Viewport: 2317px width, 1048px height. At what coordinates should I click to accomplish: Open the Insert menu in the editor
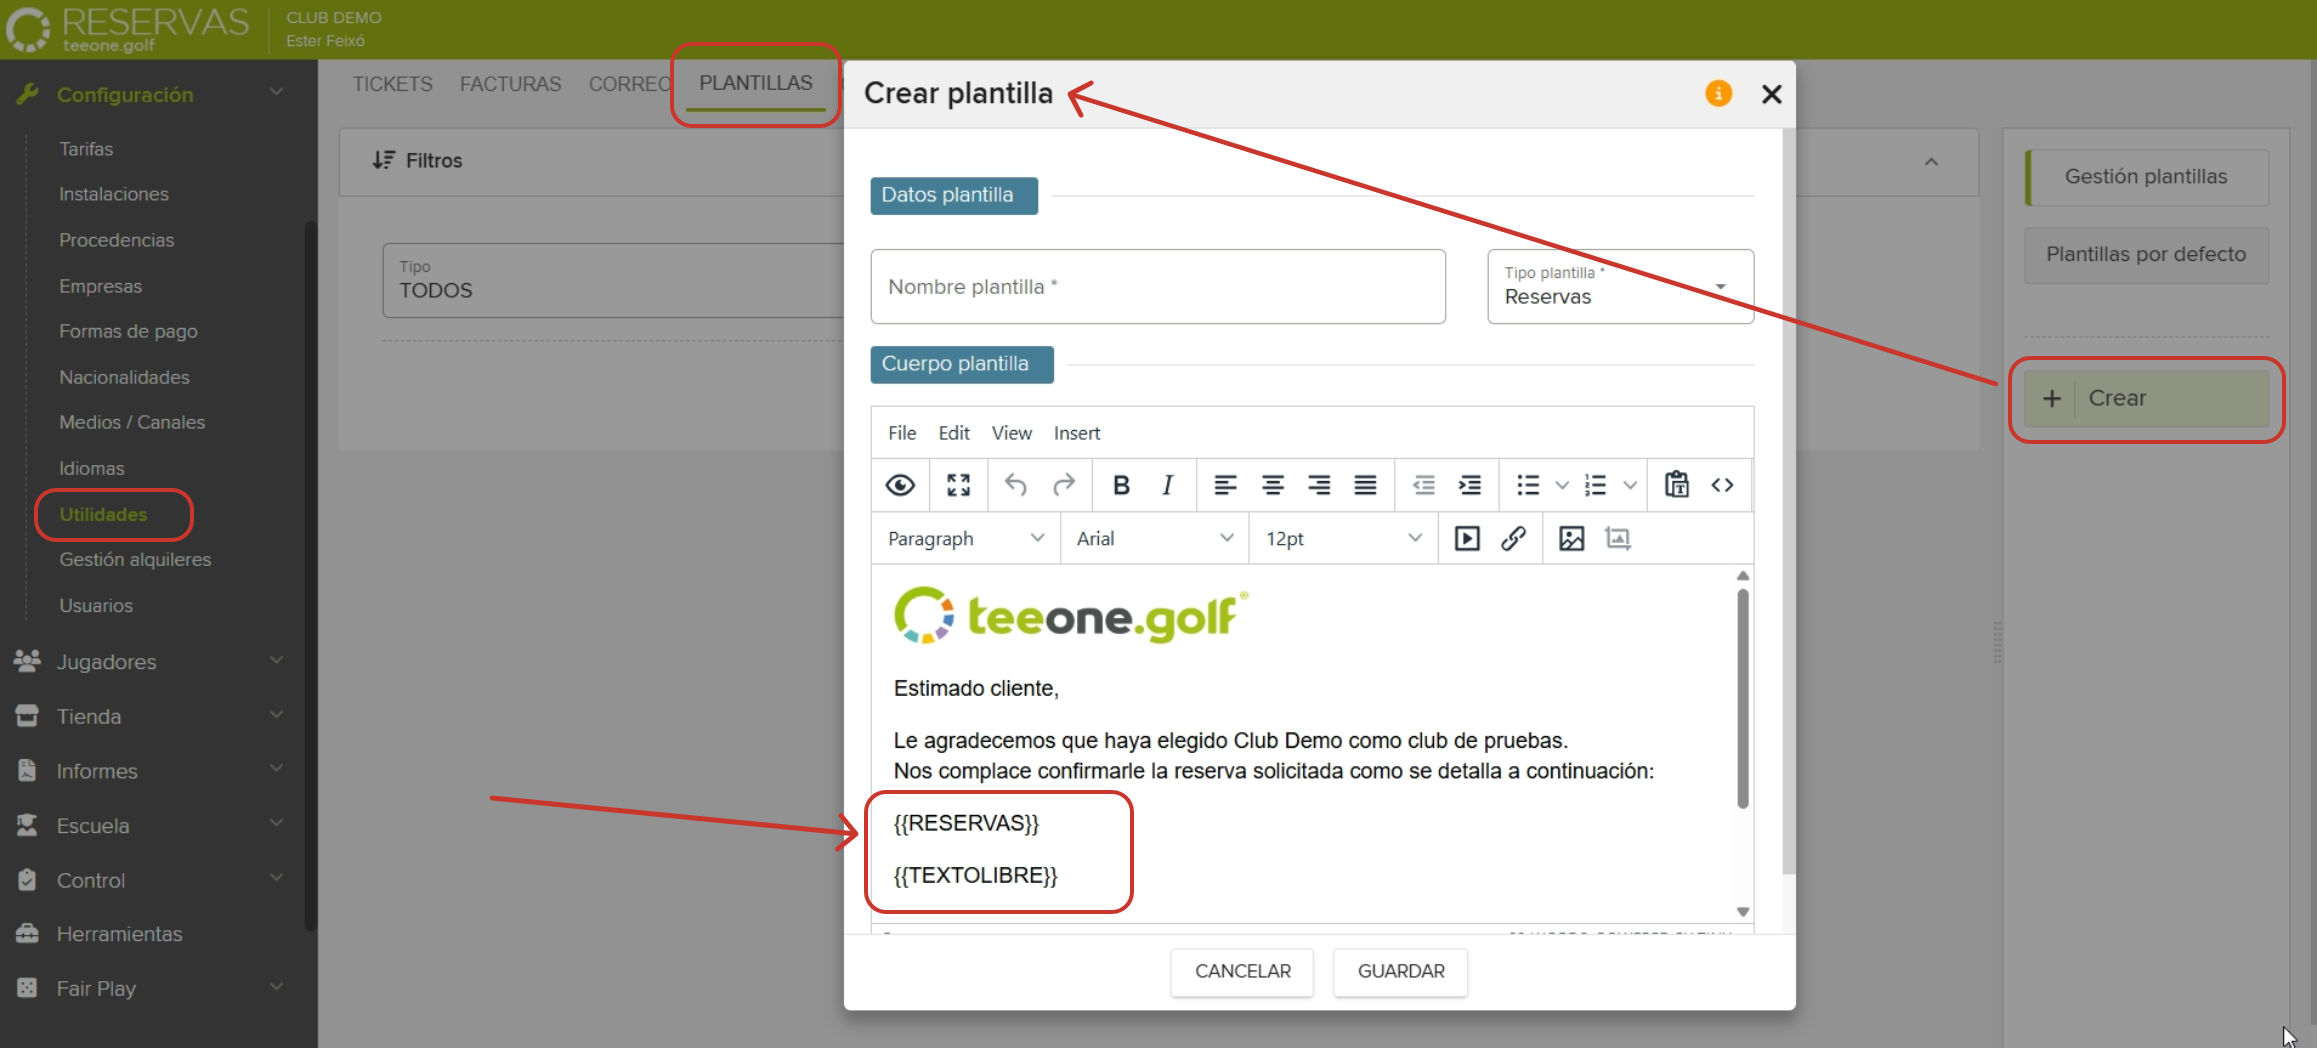click(x=1076, y=432)
